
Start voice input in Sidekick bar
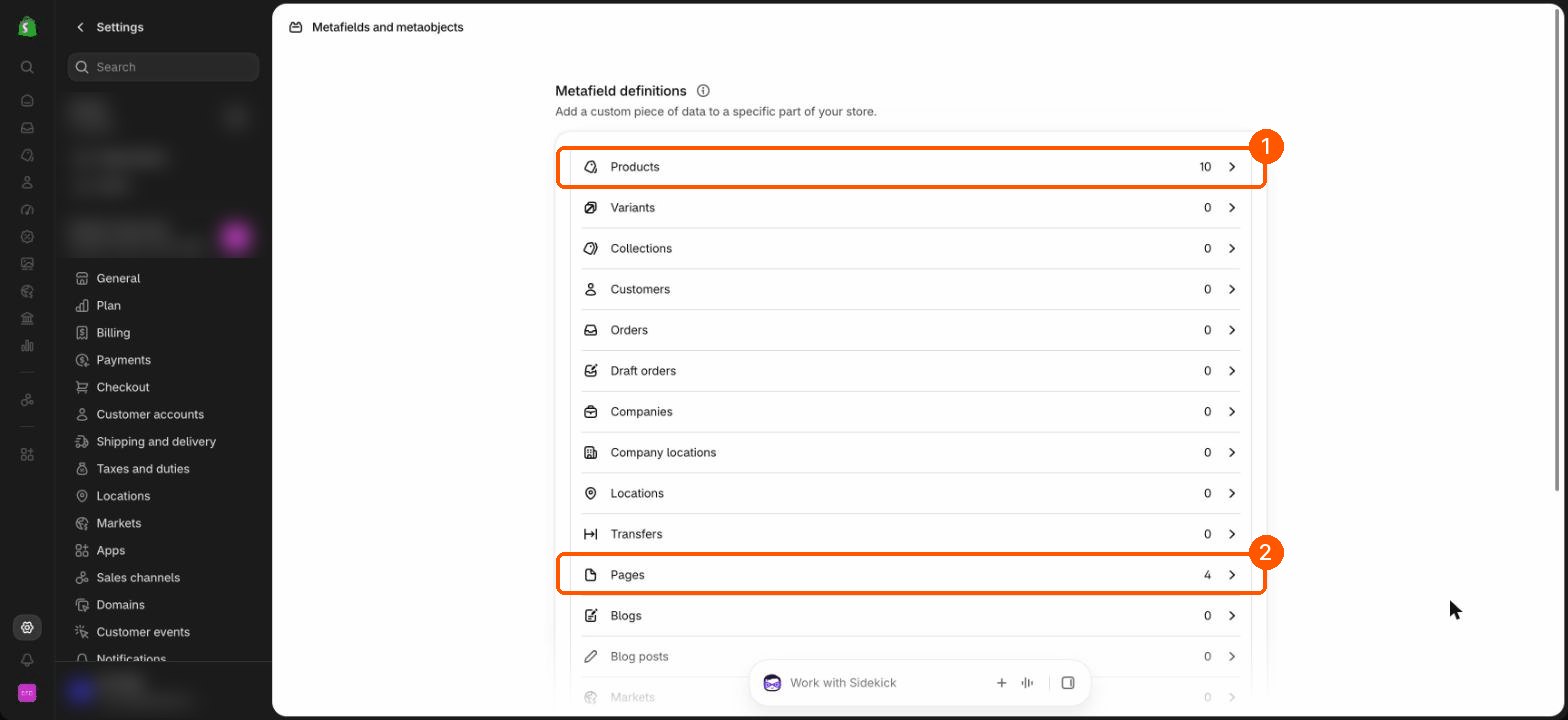coord(1027,683)
